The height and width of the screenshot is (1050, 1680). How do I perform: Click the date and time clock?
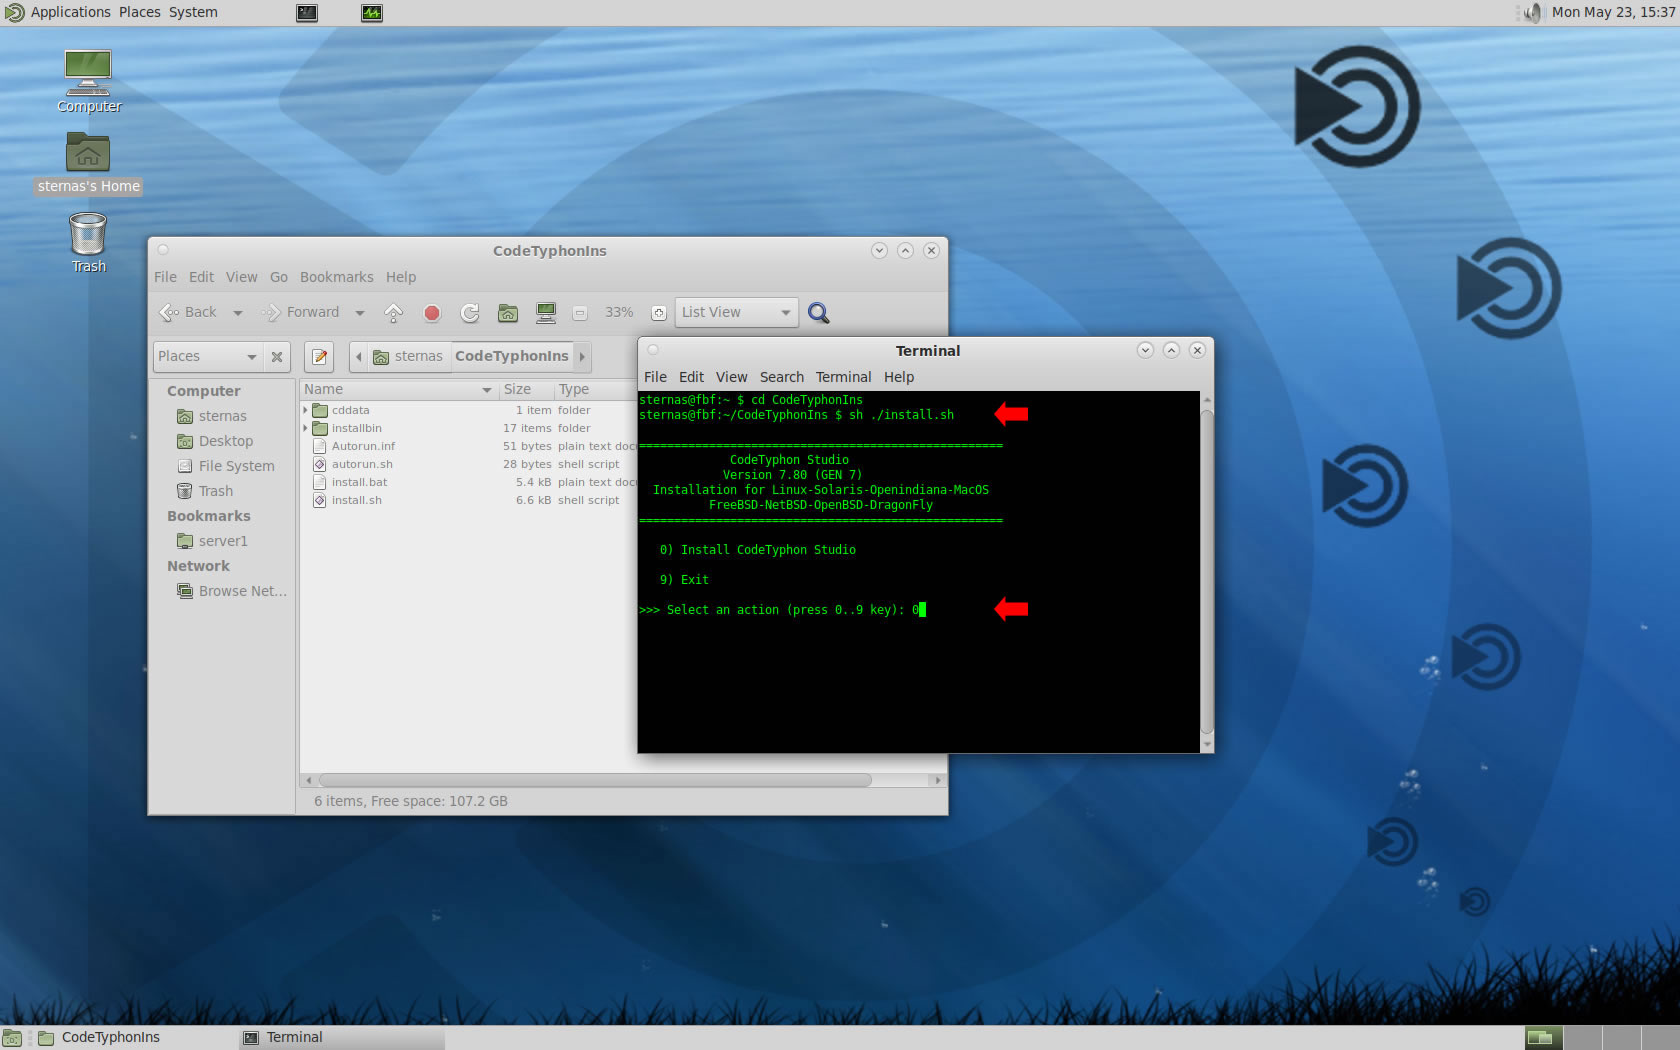pos(1613,12)
